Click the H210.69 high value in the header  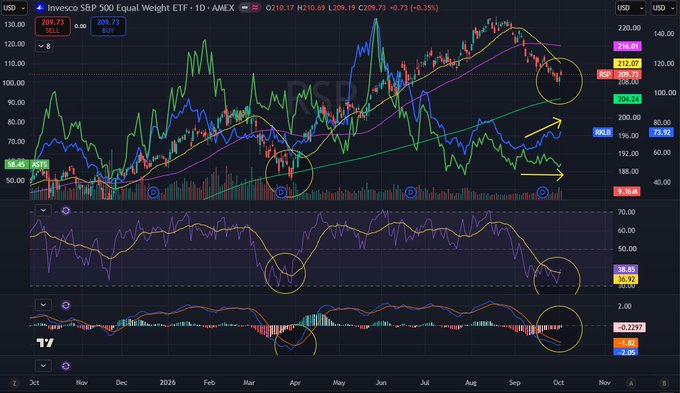coord(311,8)
